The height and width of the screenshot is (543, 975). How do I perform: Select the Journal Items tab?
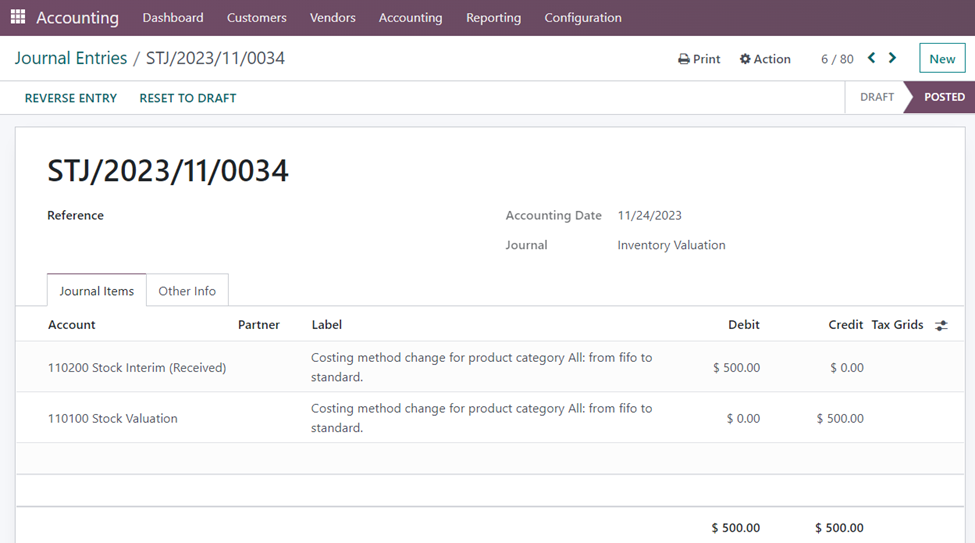(97, 291)
